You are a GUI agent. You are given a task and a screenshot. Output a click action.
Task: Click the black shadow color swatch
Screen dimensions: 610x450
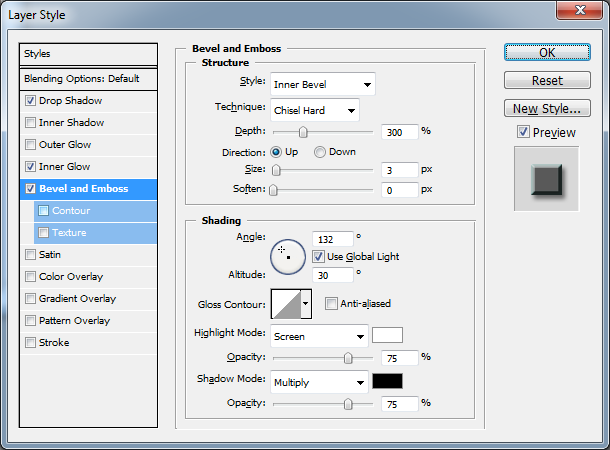[x=387, y=381]
